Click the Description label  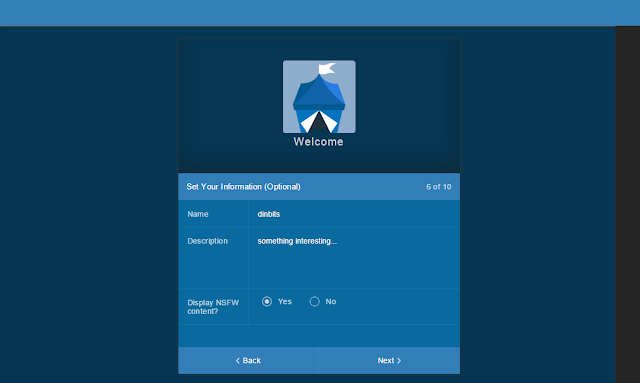[x=208, y=241]
